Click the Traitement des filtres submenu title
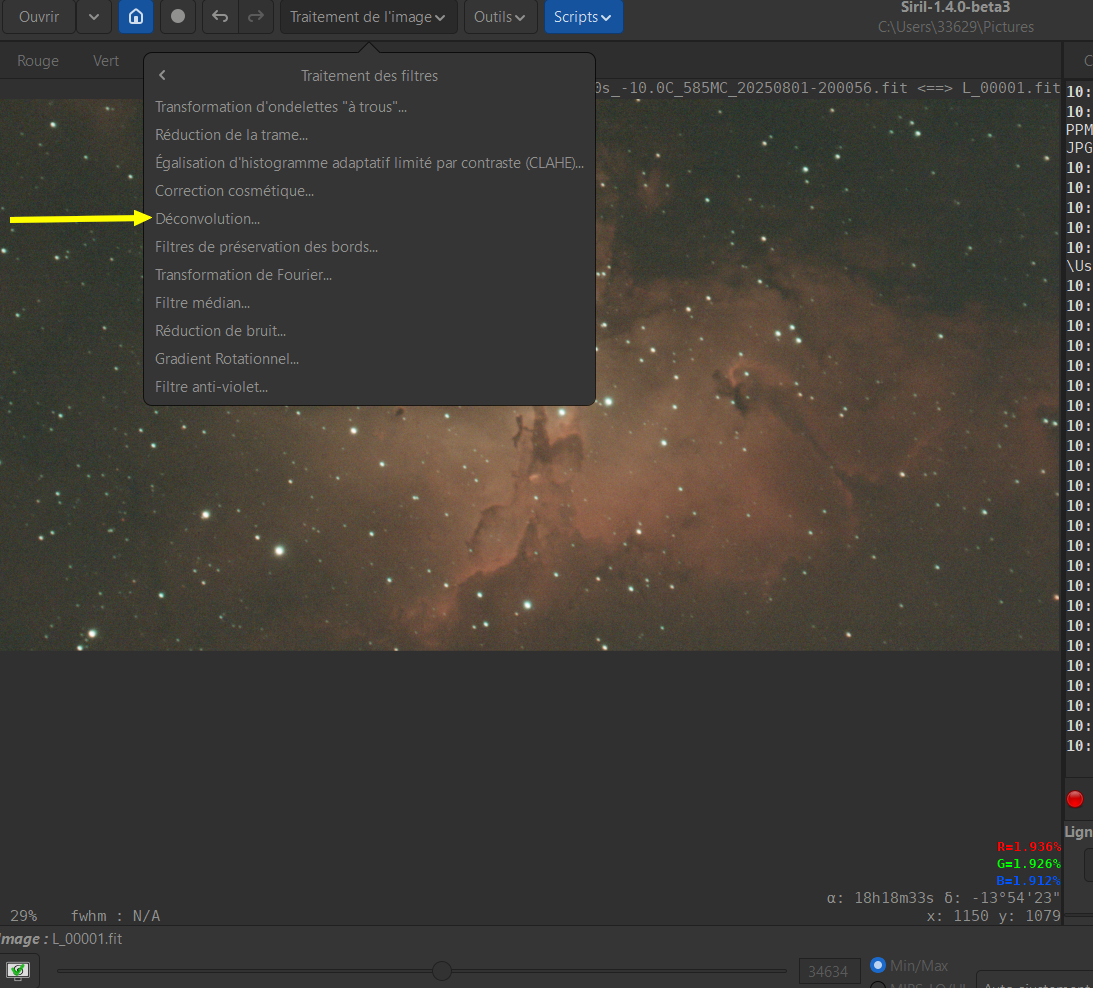This screenshot has width=1093, height=988. click(369, 75)
